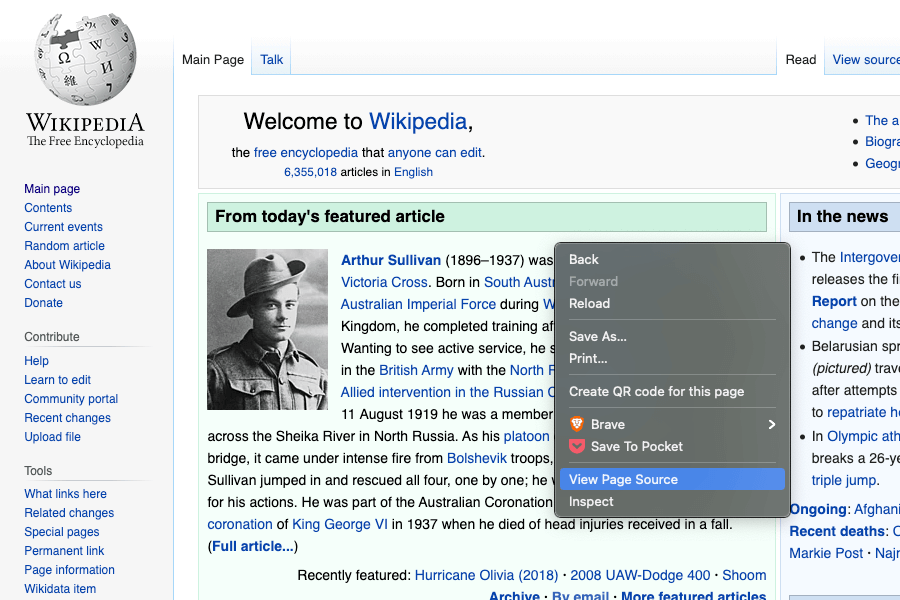The image size is (900, 600).
Task: Select Print... from context menu
Action: (x=672, y=358)
